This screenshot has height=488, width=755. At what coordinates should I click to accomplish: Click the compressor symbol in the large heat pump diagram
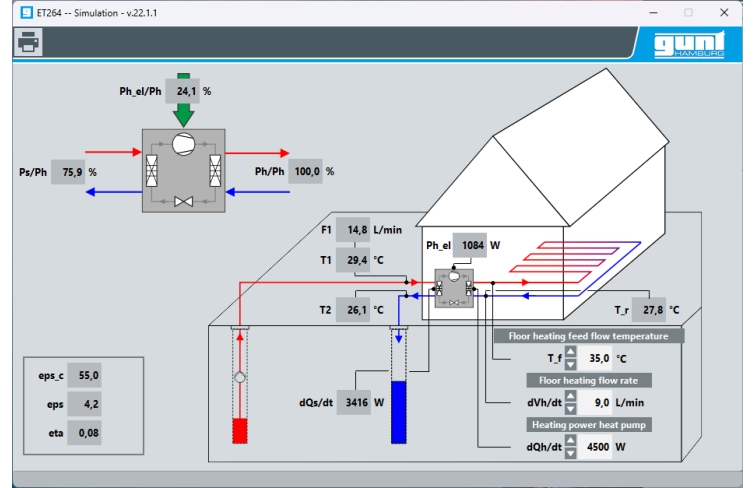tap(183, 146)
